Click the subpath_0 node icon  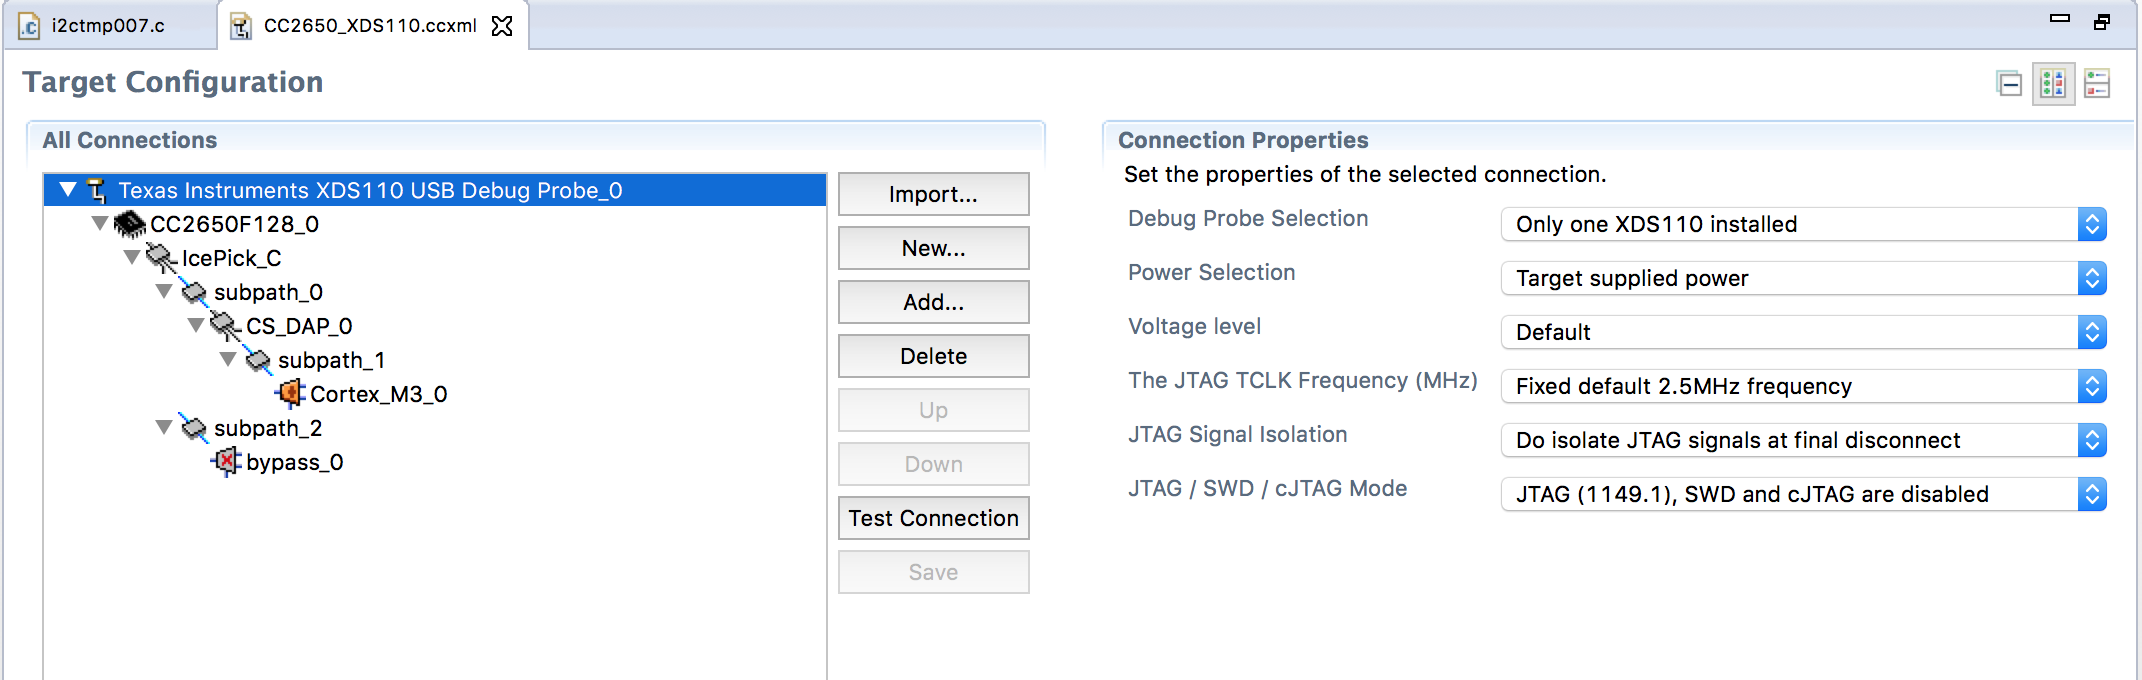pos(193,292)
